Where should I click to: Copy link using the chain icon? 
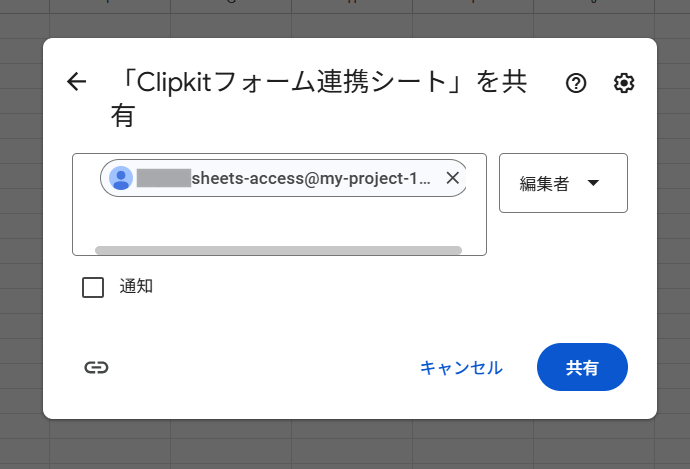pos(96,367)
